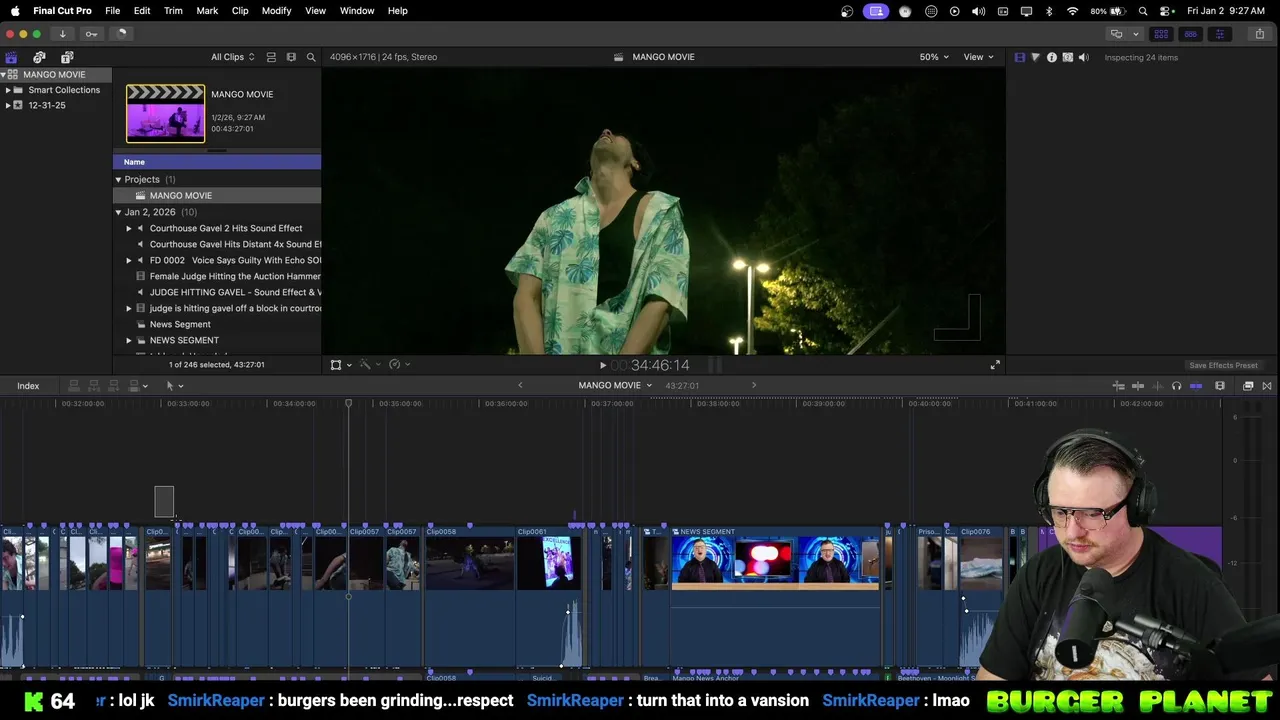Collapse the MANGO MOVIE library
This screenshot has height=720, width=1280.
pos(4,75)
